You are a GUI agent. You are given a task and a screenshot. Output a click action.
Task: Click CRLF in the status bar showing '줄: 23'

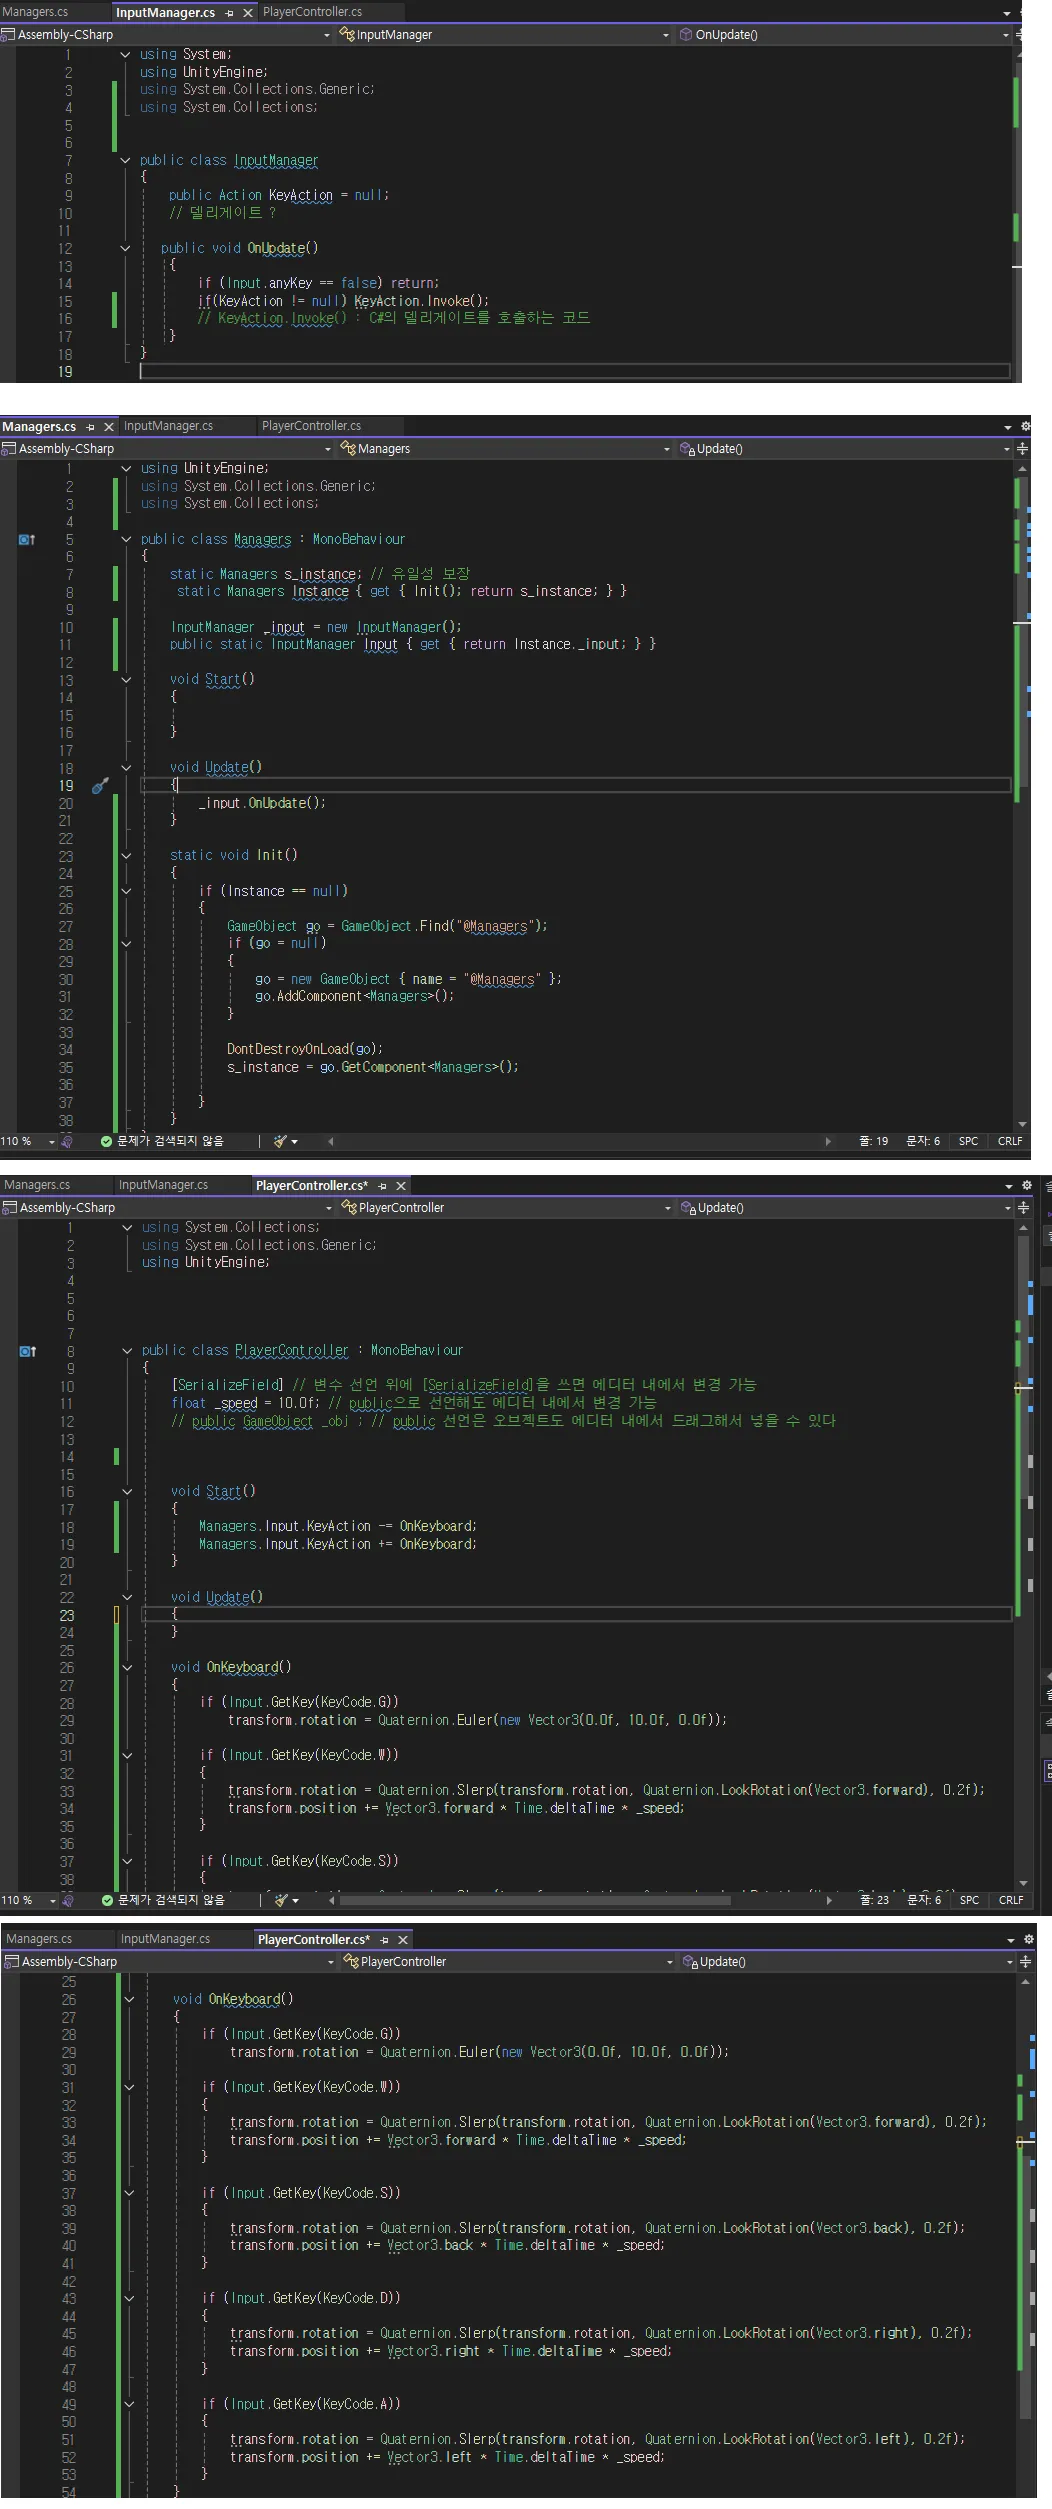click(x=1011, y=1900)
